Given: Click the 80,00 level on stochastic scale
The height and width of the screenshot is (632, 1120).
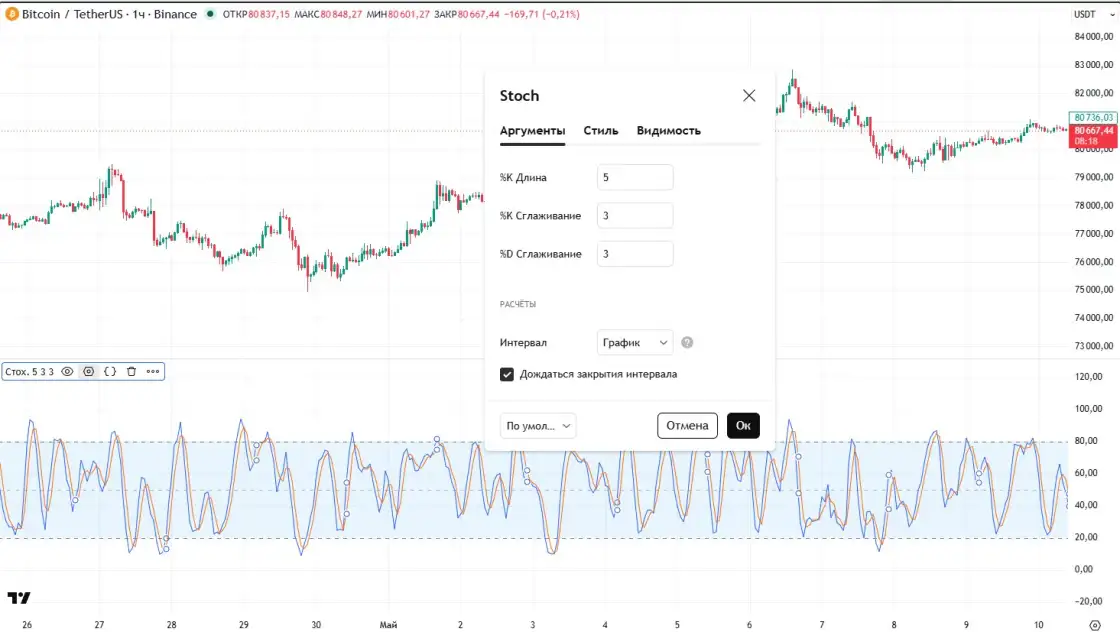Looking at the screenshot, I should pos(1086,441).
